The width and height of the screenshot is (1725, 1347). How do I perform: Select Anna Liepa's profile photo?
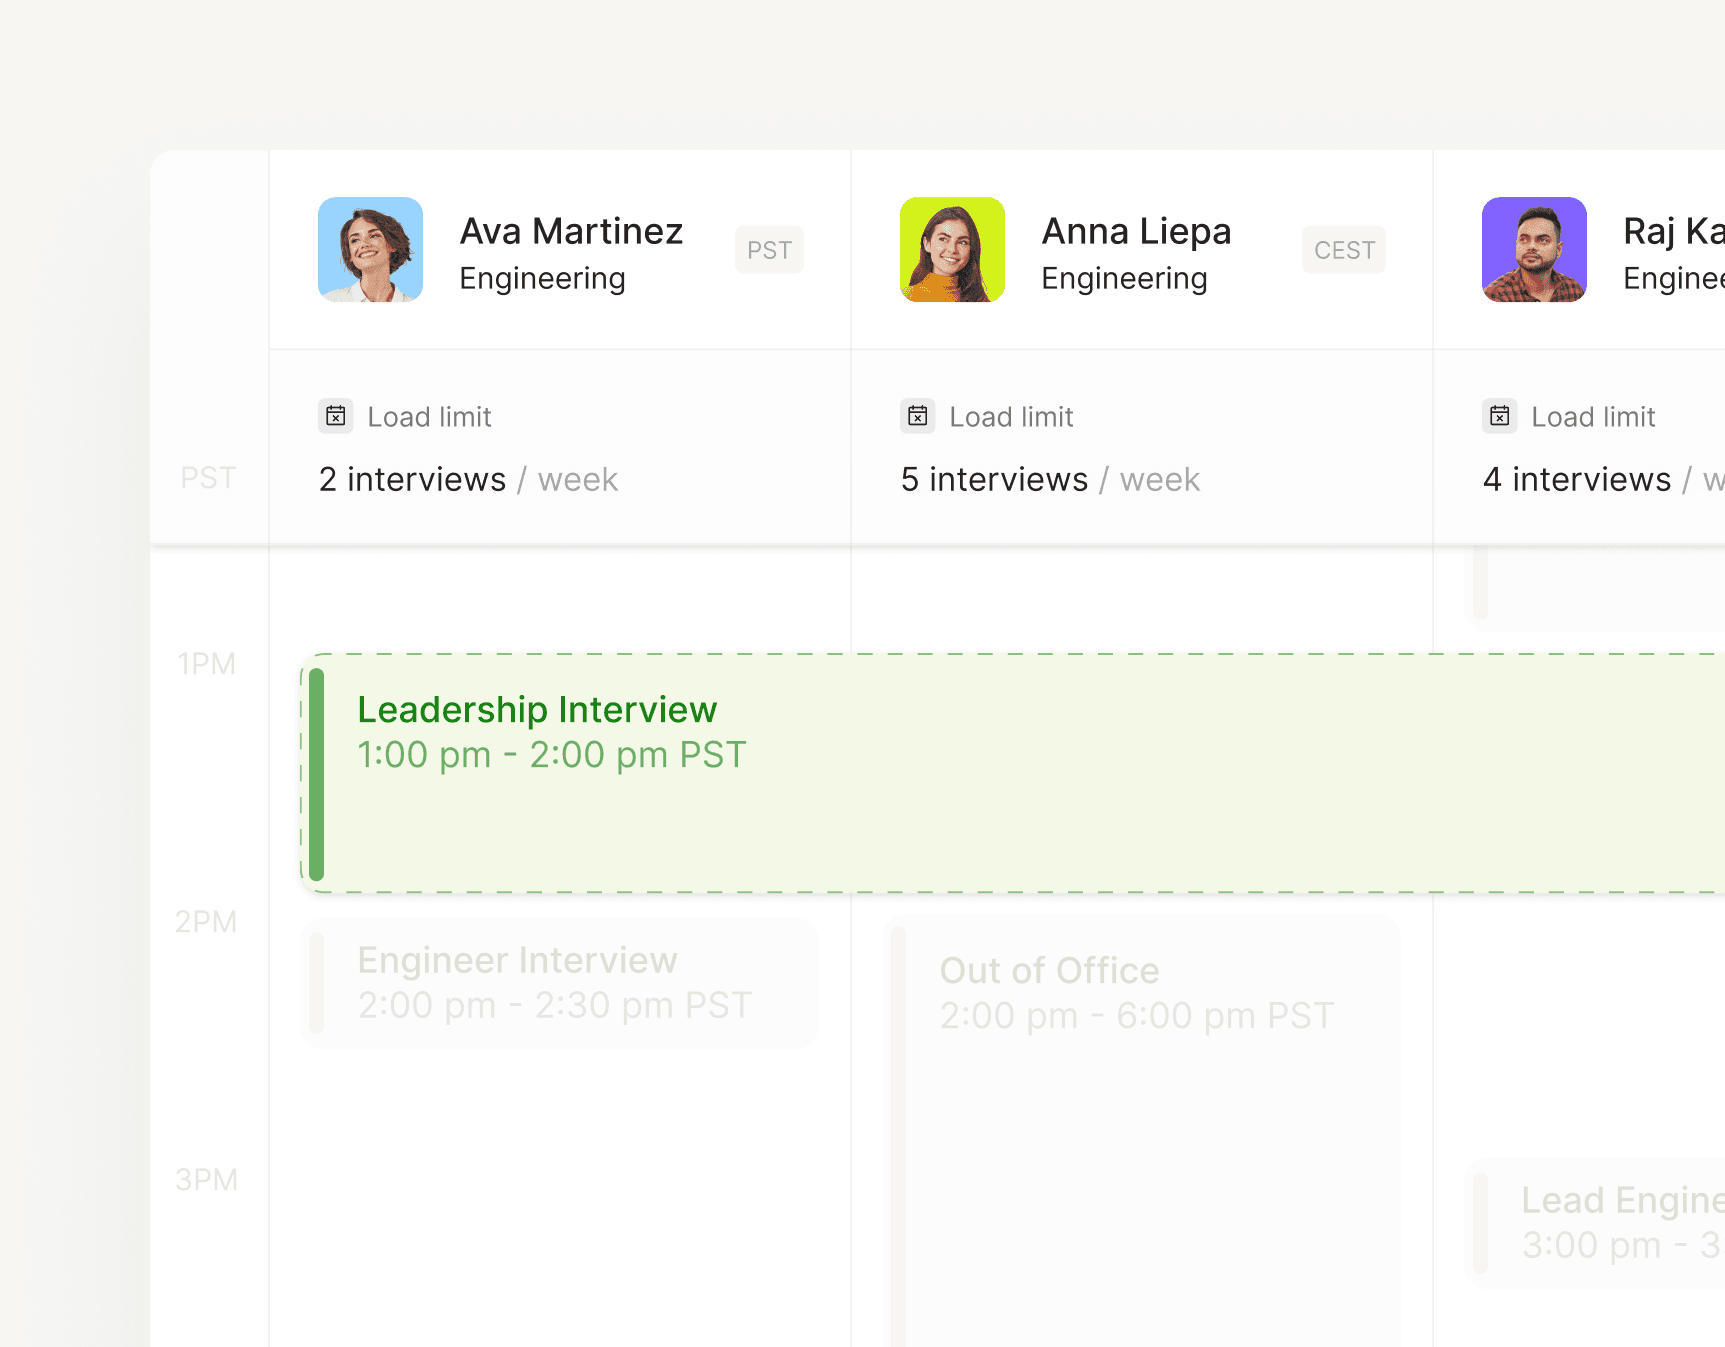(952, 249)
